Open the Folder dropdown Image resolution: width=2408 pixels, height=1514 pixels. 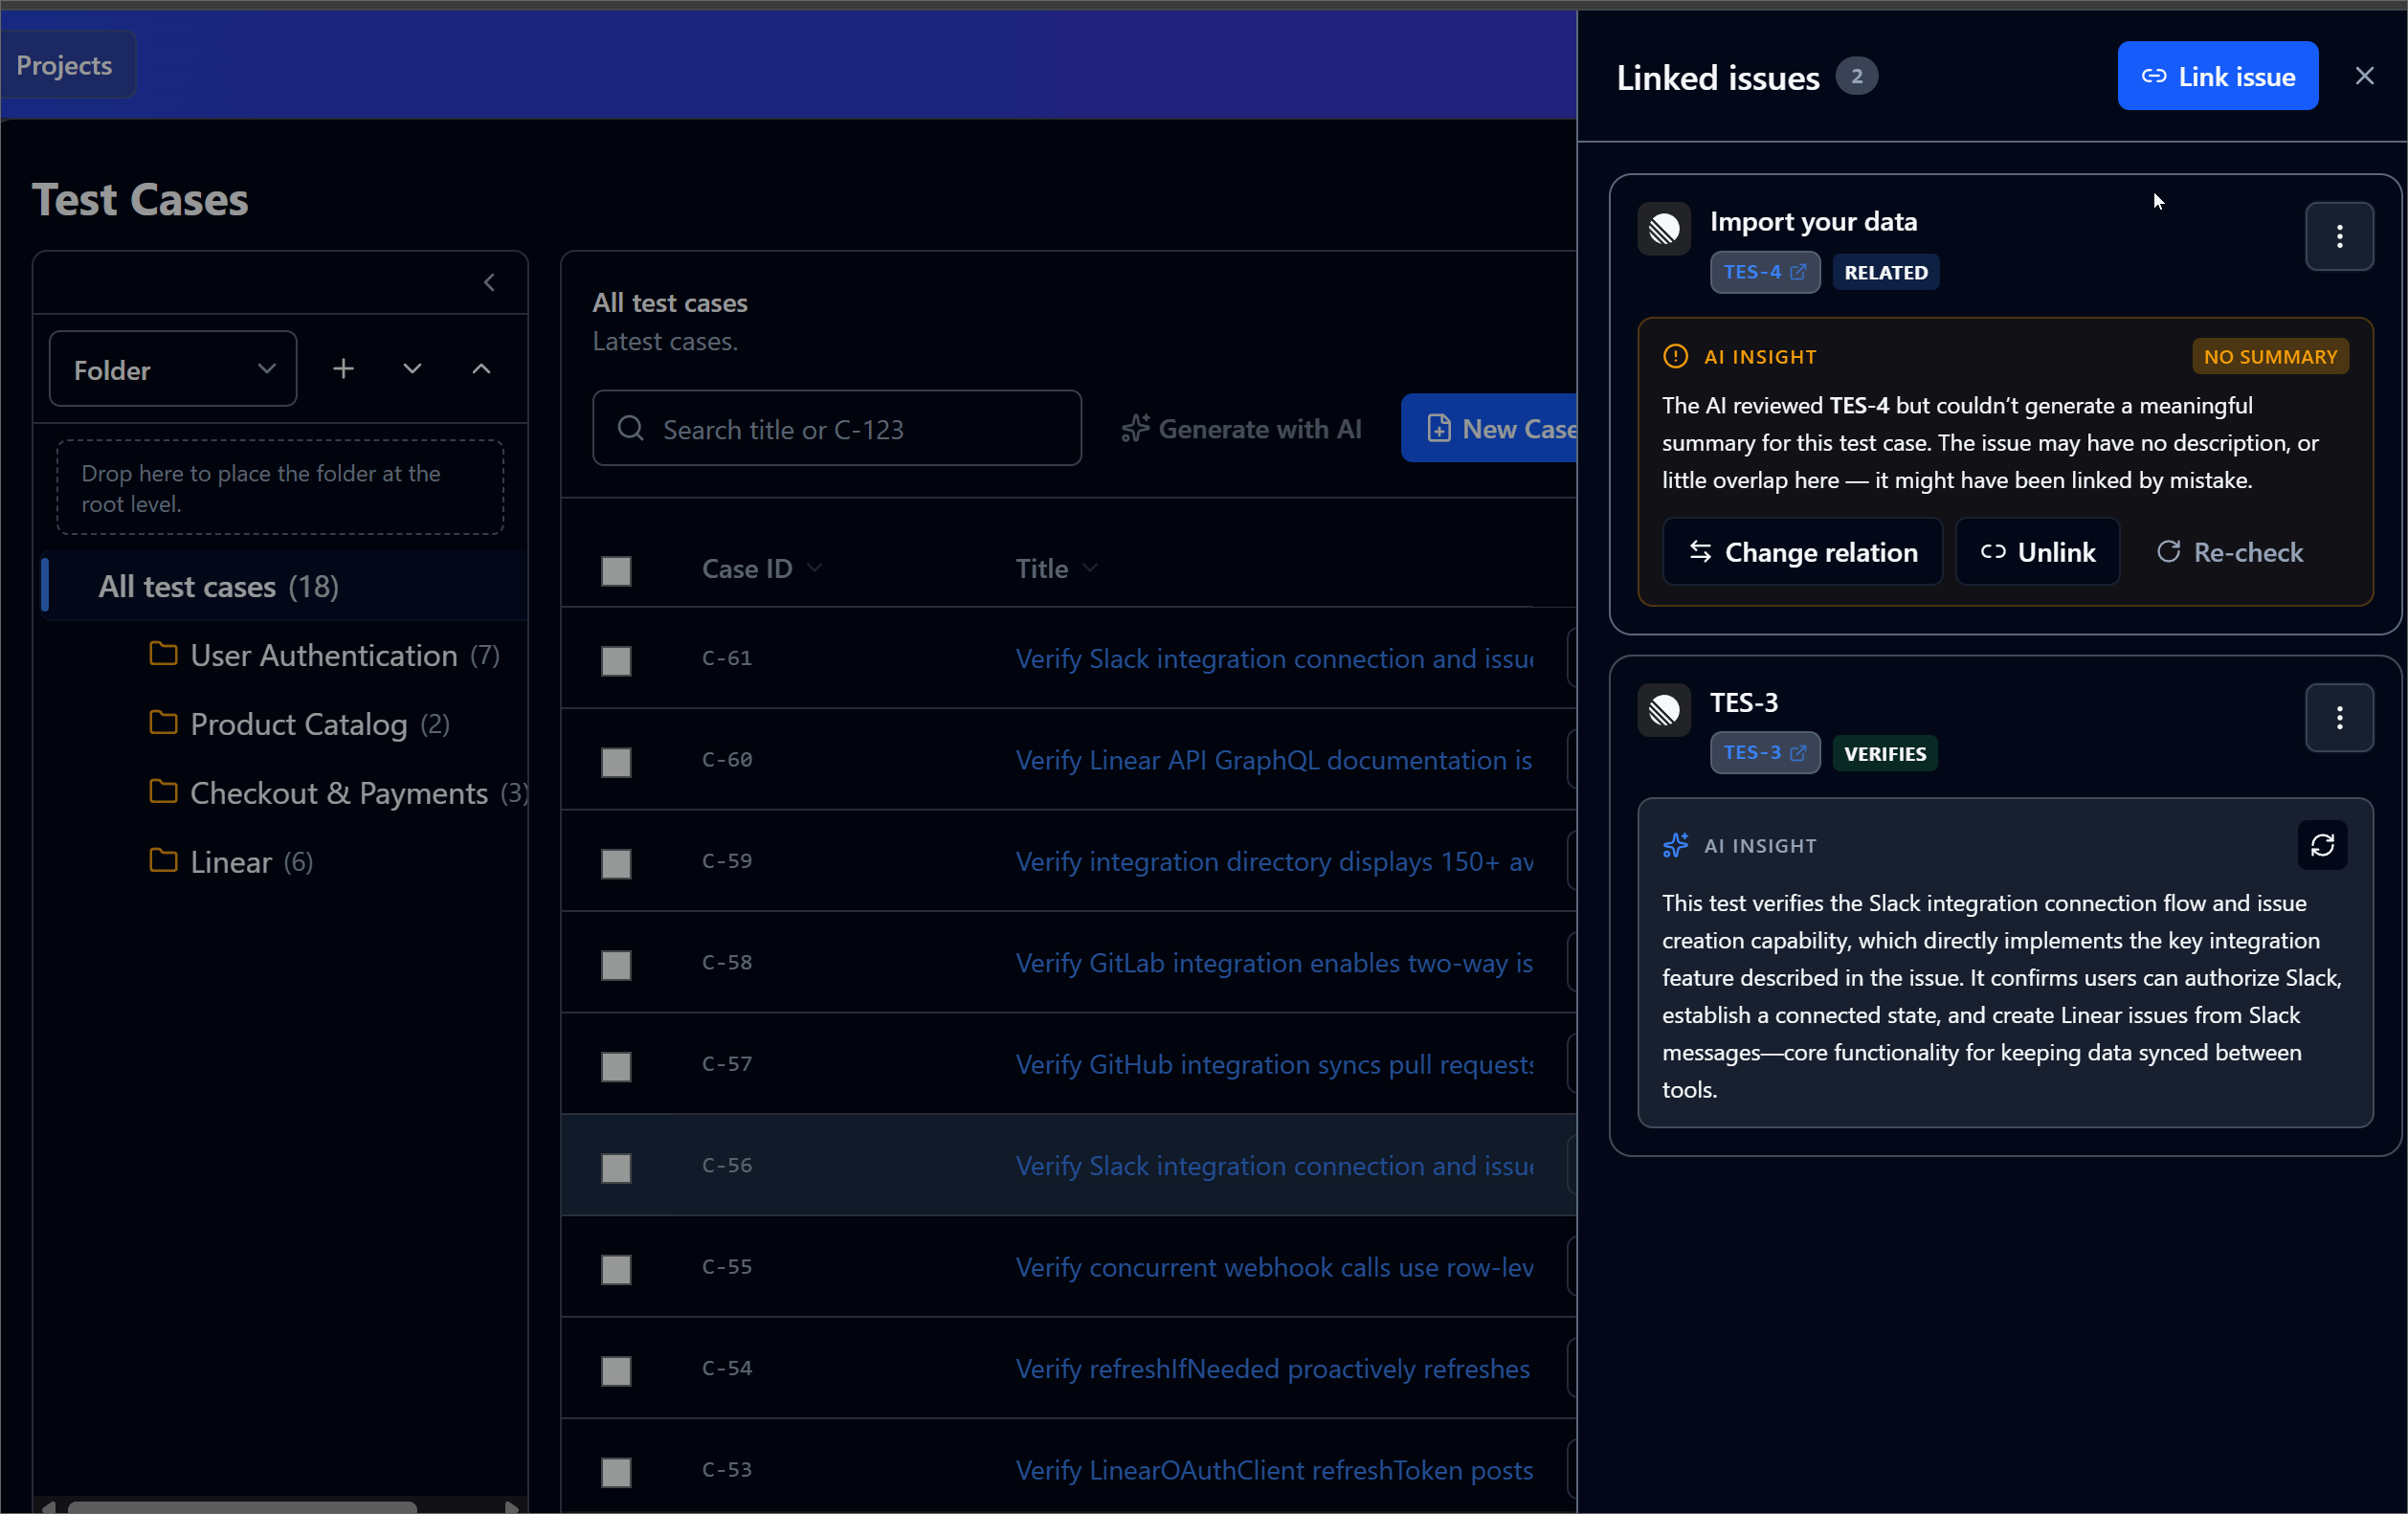click(173, 369)
